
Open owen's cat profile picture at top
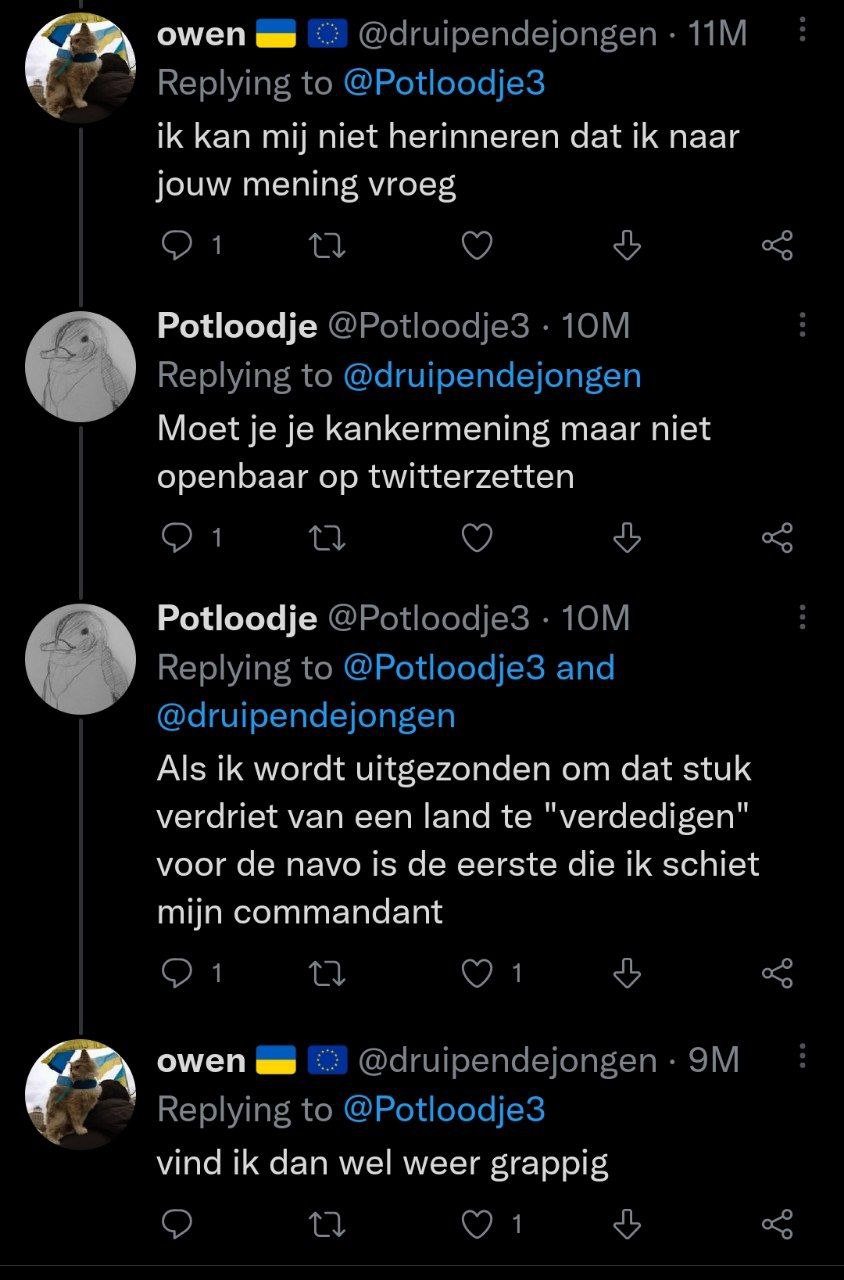(x=79, y=66)
